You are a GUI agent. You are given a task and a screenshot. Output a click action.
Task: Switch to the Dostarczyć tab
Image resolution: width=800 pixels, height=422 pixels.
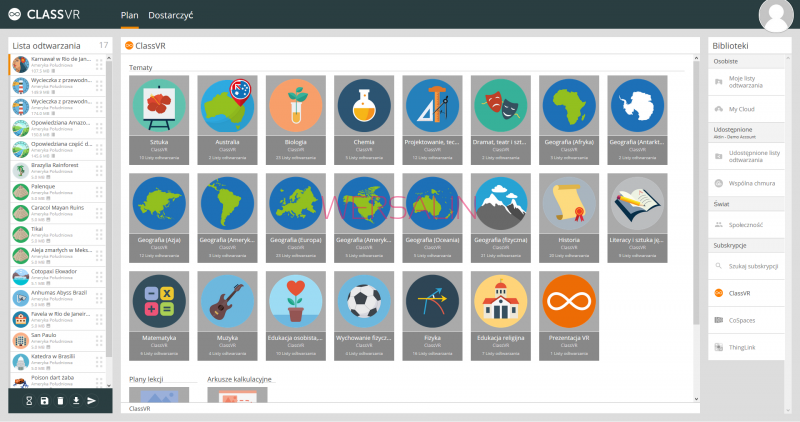[x=171, y=17]
